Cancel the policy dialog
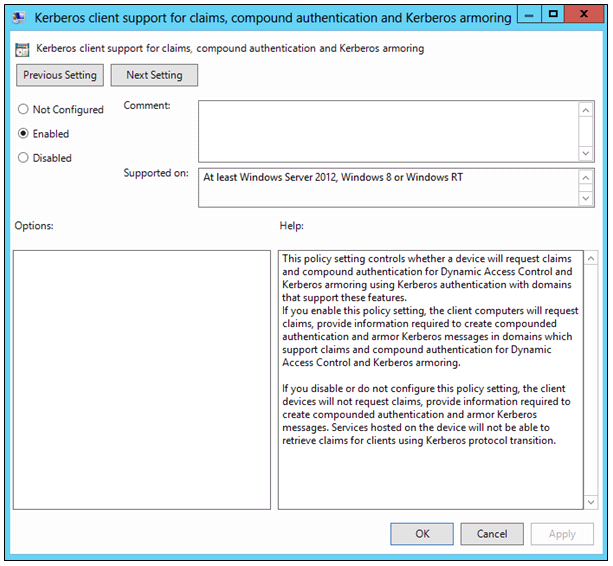 point(492,534)
